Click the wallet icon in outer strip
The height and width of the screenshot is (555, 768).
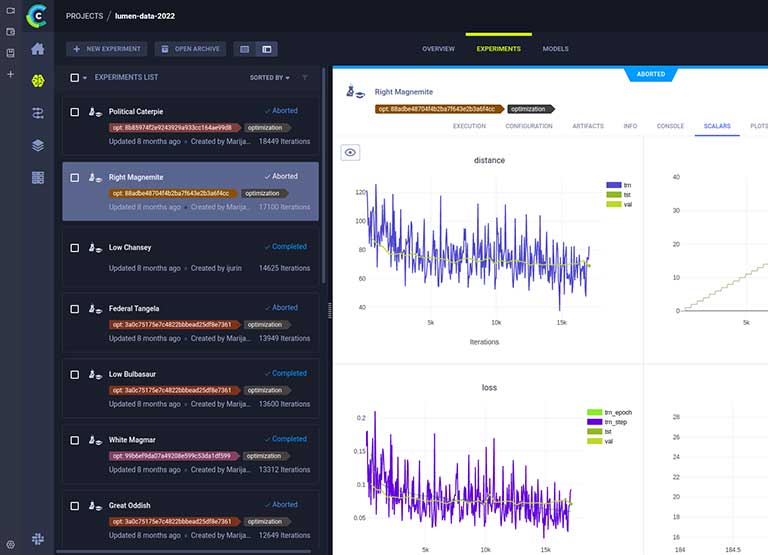pos(10,32)
